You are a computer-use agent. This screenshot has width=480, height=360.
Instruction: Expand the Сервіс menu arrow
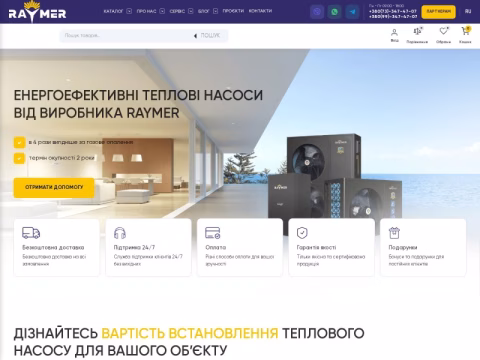pos(191,11)
